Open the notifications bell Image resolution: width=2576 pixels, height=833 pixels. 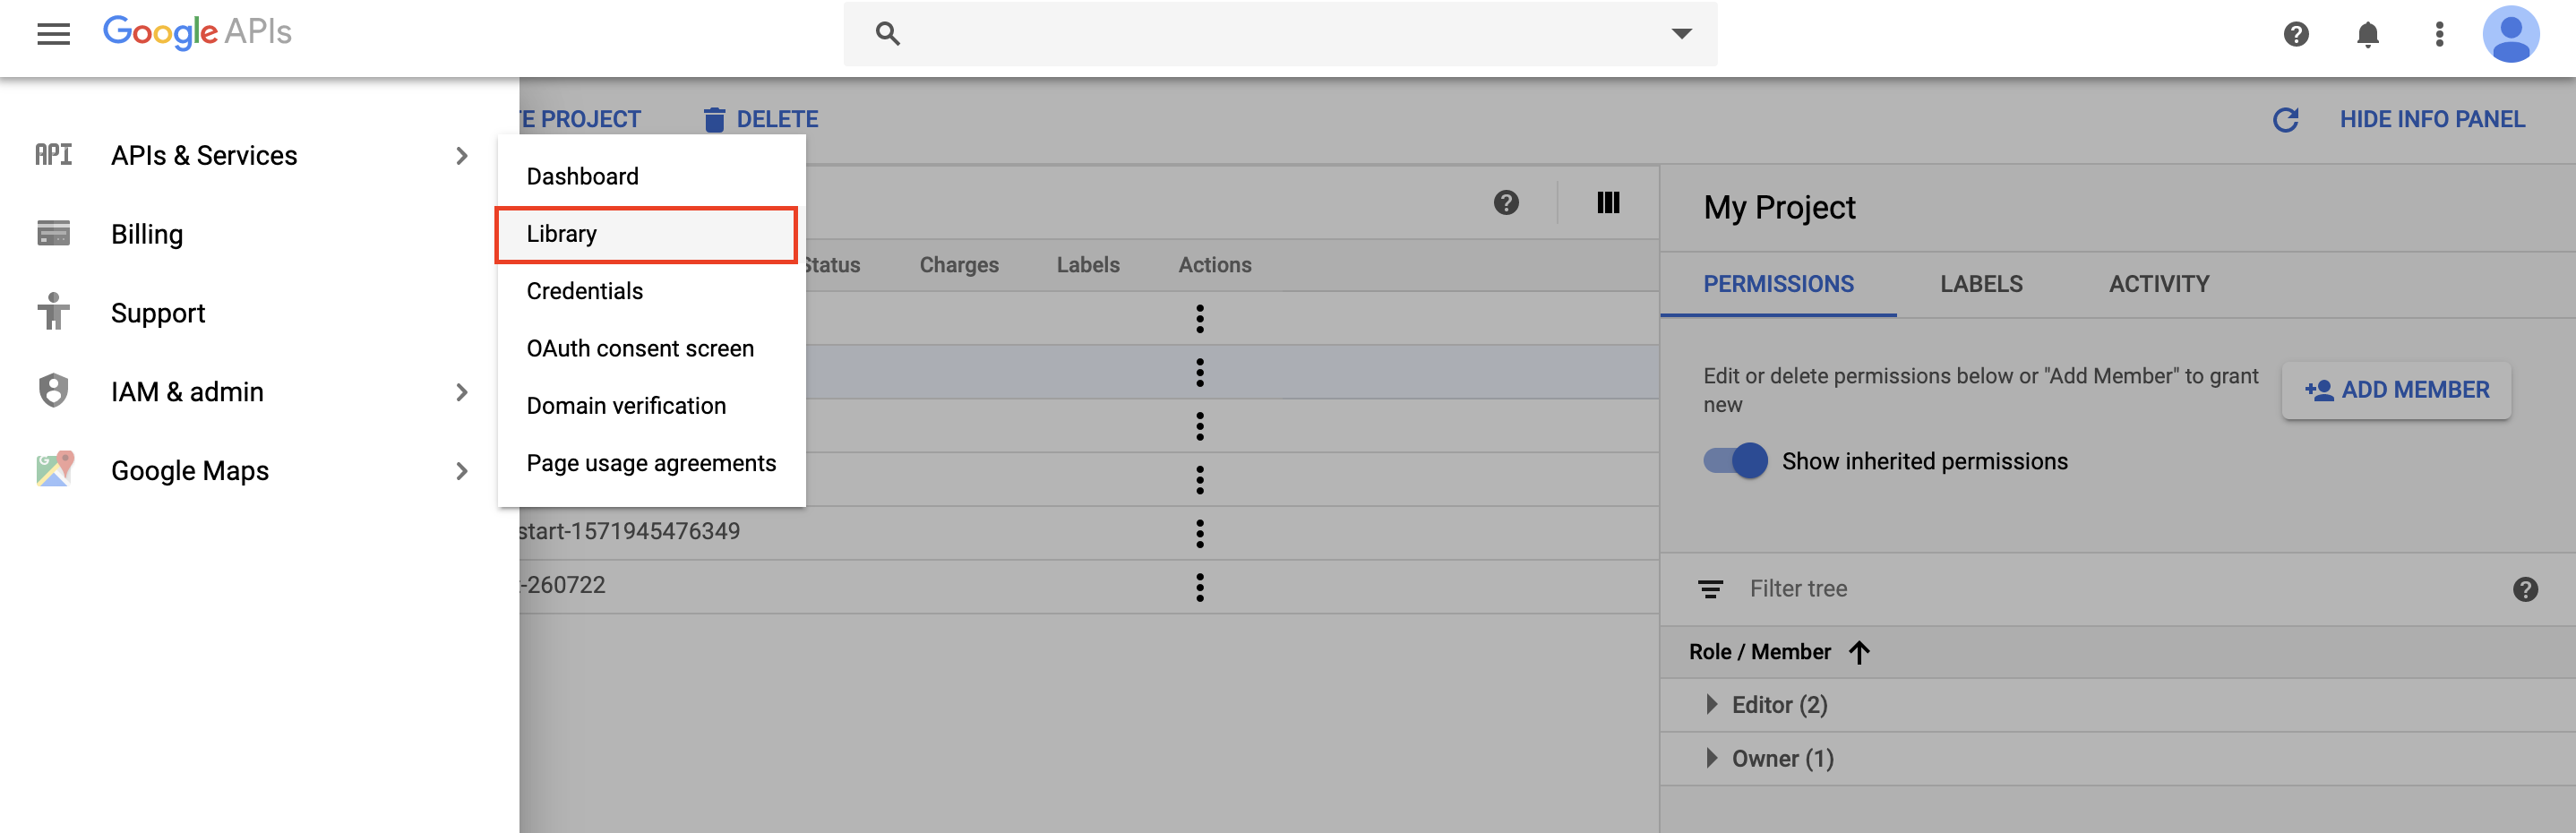tap(2367, 34)
